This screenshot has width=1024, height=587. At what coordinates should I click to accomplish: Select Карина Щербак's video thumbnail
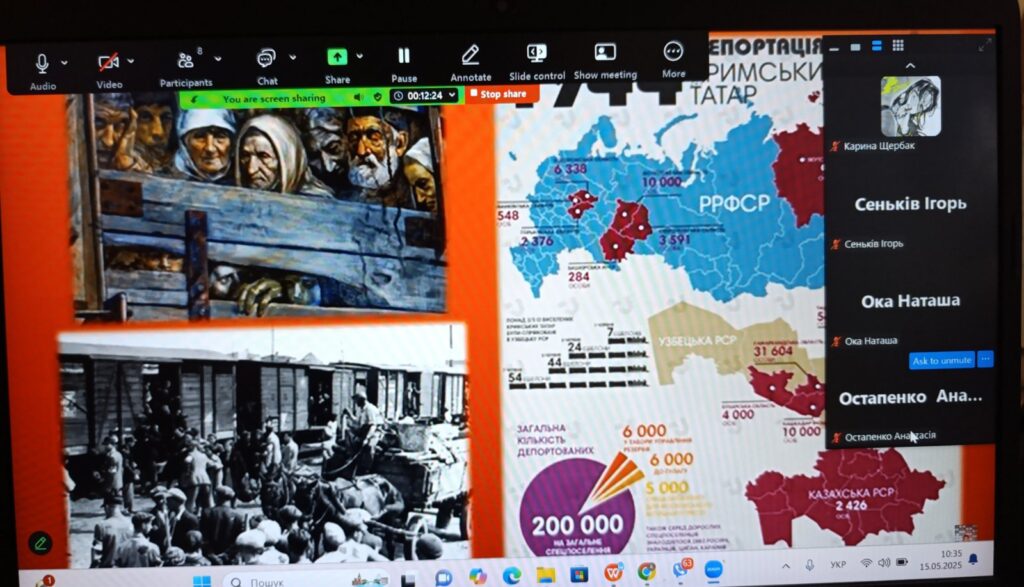(910, 105)
